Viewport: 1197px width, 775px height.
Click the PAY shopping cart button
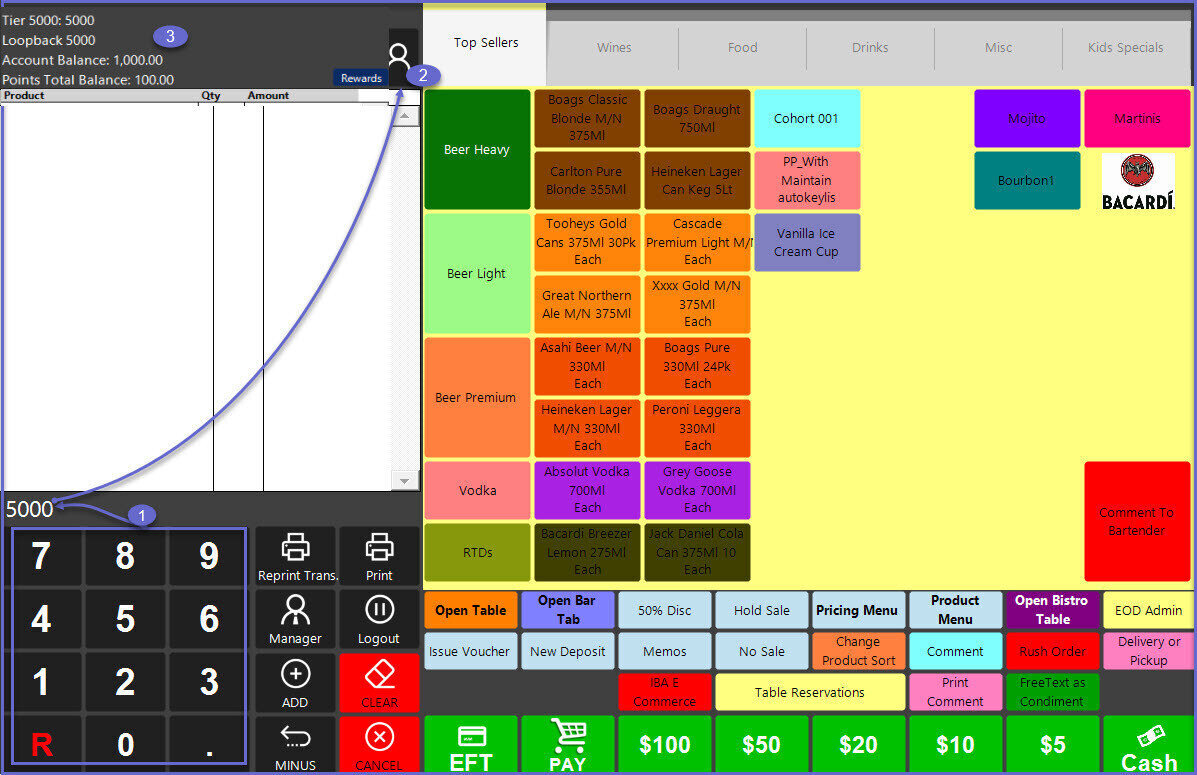tap(567, 744)
